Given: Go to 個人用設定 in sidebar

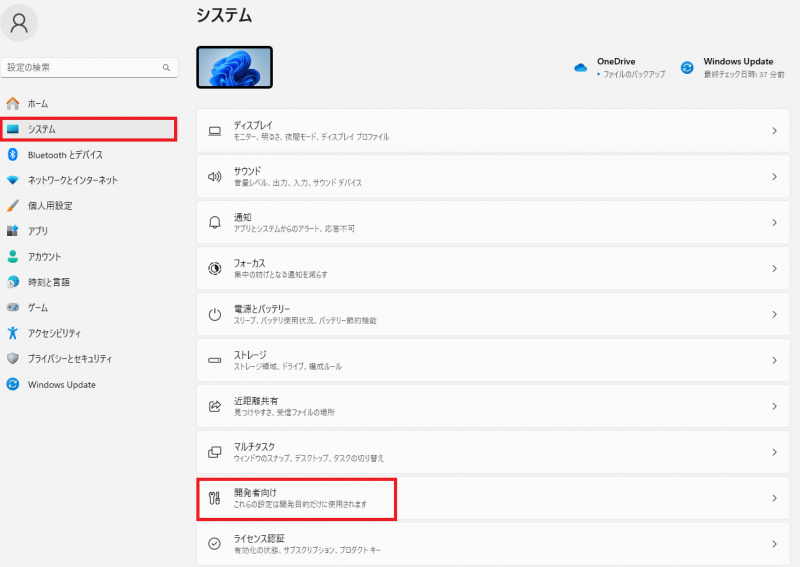Looking at the screenshot, I should pyautogui.click(x=50, y=206).
